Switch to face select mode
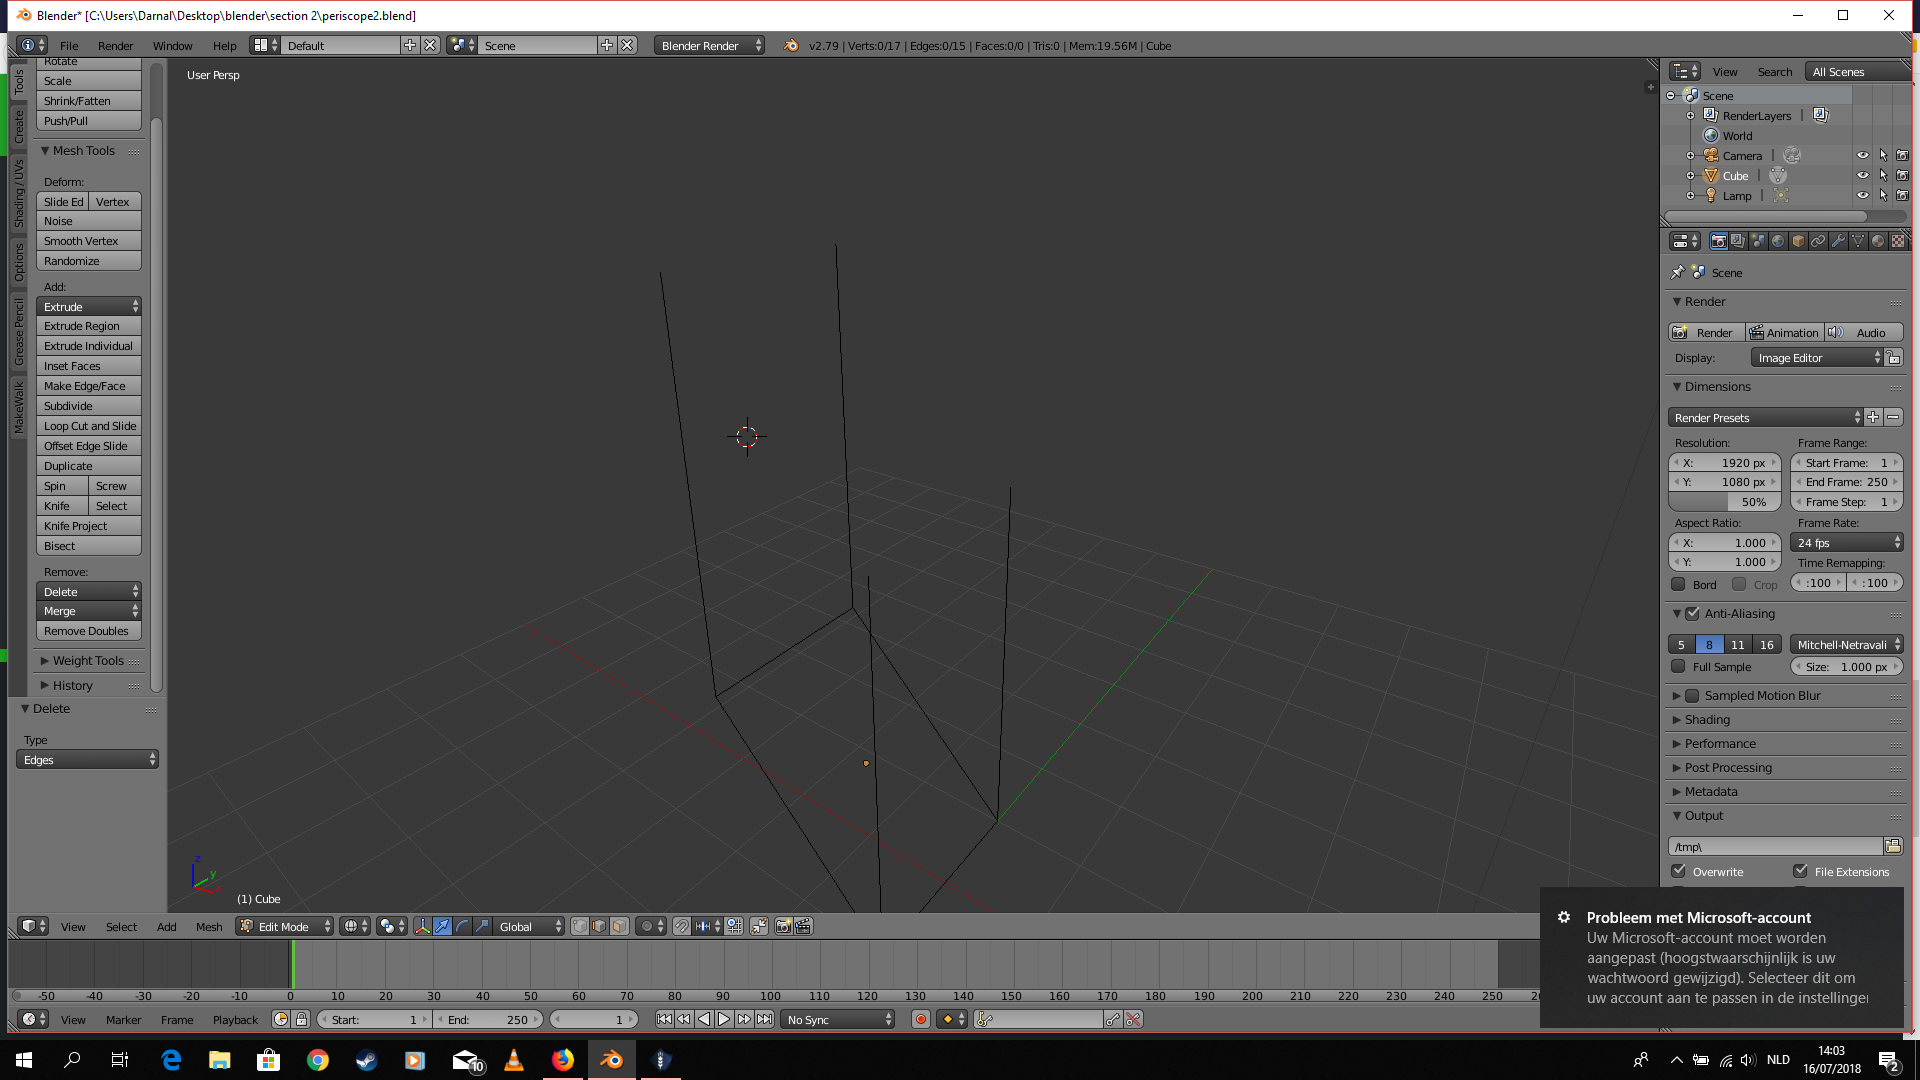The width and height of the screenshot is (1920, 1080). coord(619,926)
